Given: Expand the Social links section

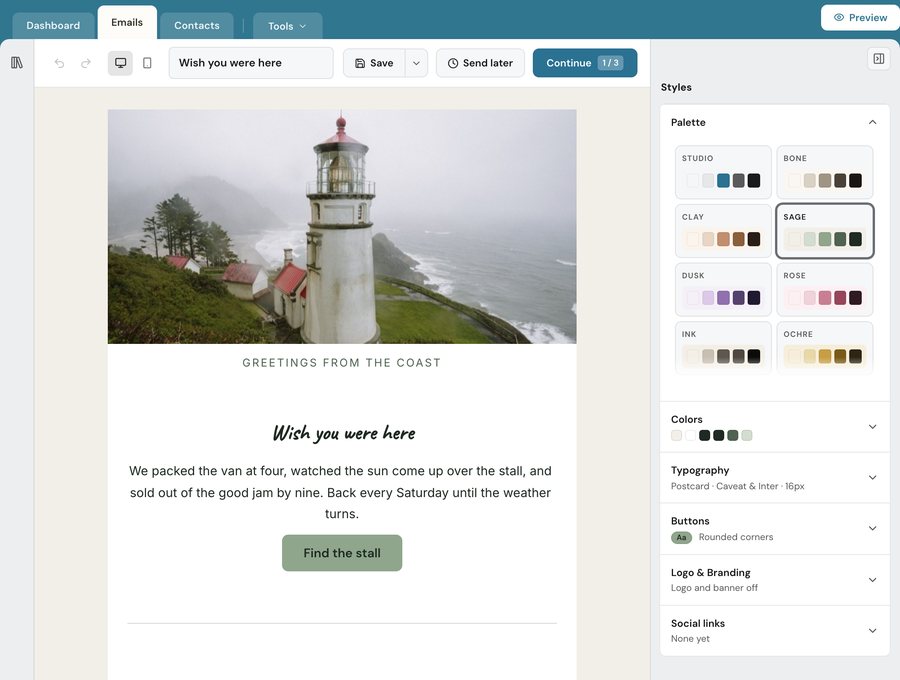Looking at the screenshot, I should 775,630.
